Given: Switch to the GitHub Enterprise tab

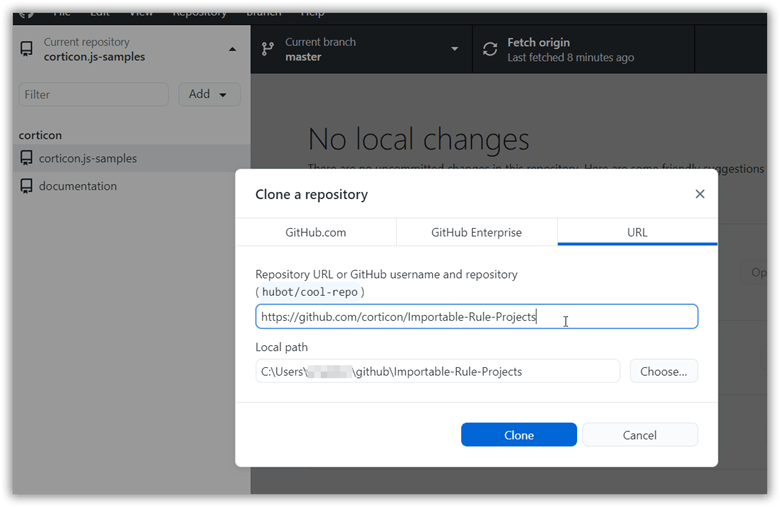Looking at the screenshot, I should [476, 232].
